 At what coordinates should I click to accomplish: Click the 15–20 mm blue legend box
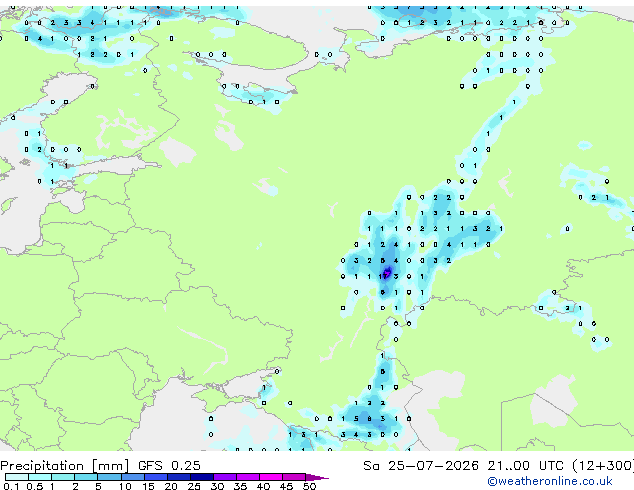click(155, 477)
